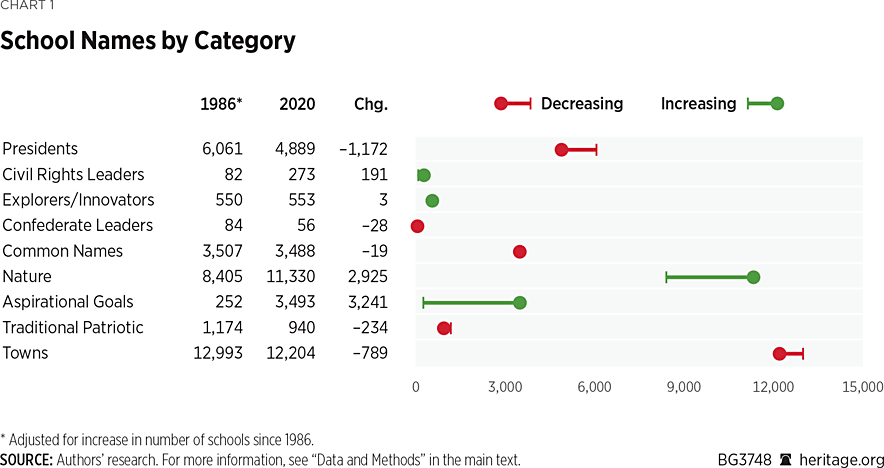Click the Traditional Patriotic red dot
Viewport: 884px width, 468px height.
pyautogui.click(x=443, y=327)
